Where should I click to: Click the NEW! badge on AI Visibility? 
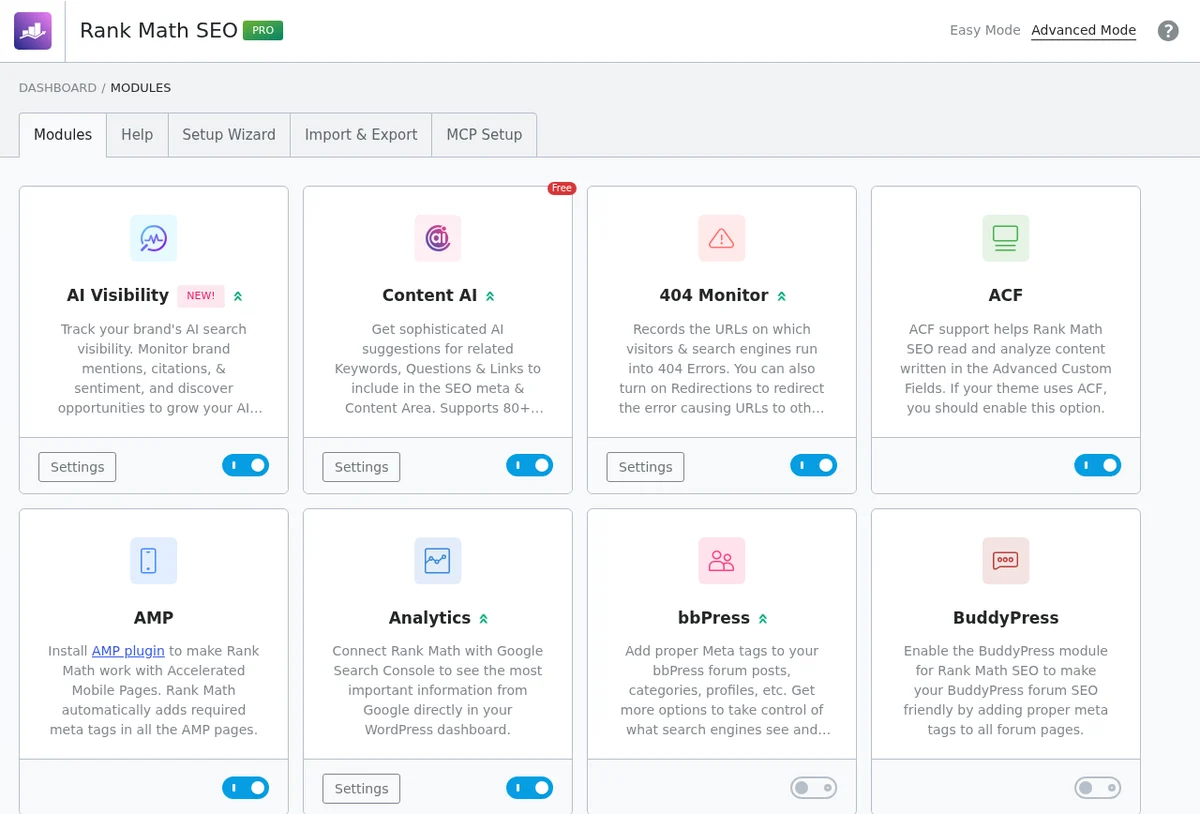click(201, 296)
